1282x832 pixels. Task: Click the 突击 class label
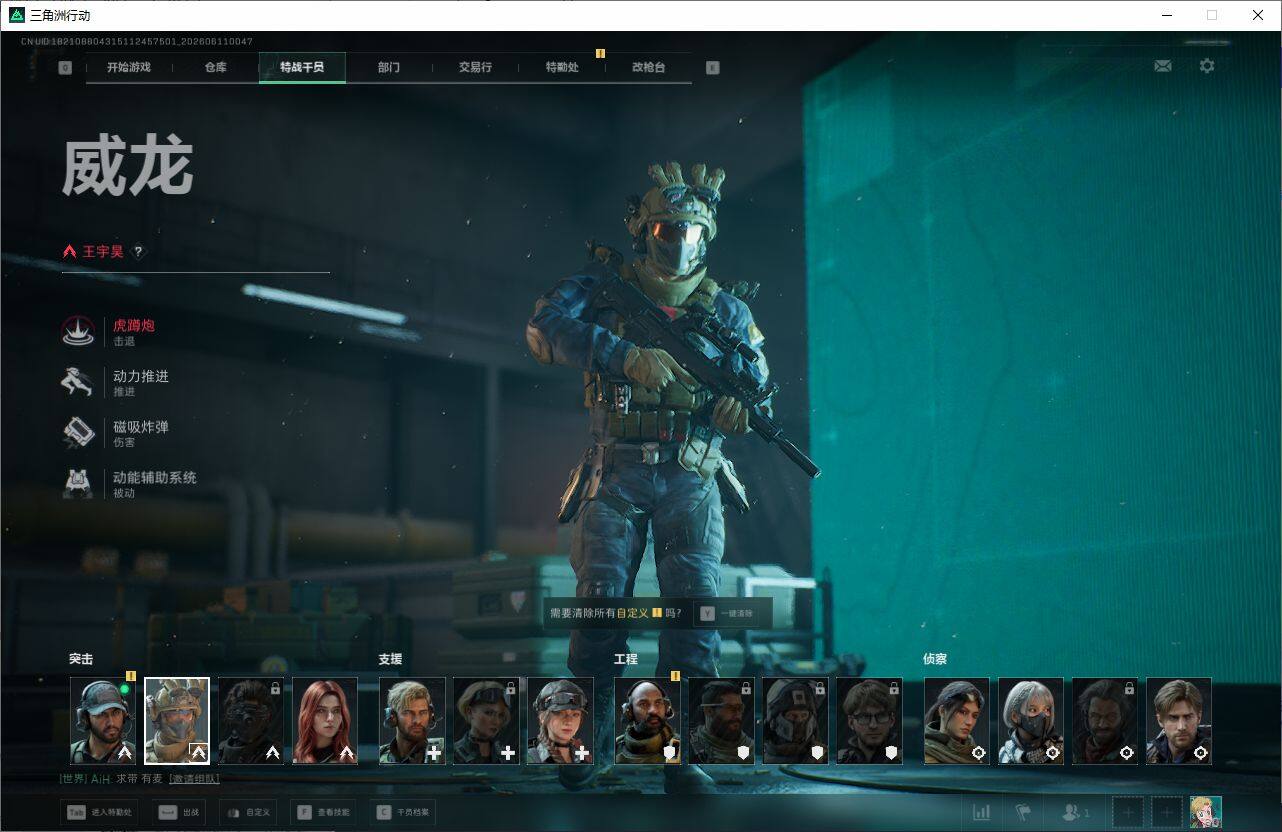[81, 659]
